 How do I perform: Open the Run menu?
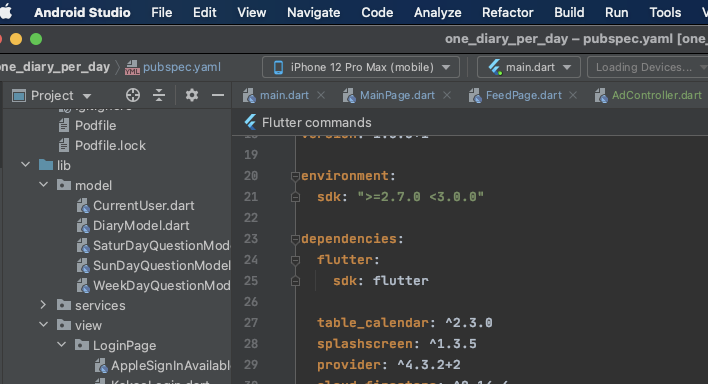pyautogui.click(x=616, y=12)
